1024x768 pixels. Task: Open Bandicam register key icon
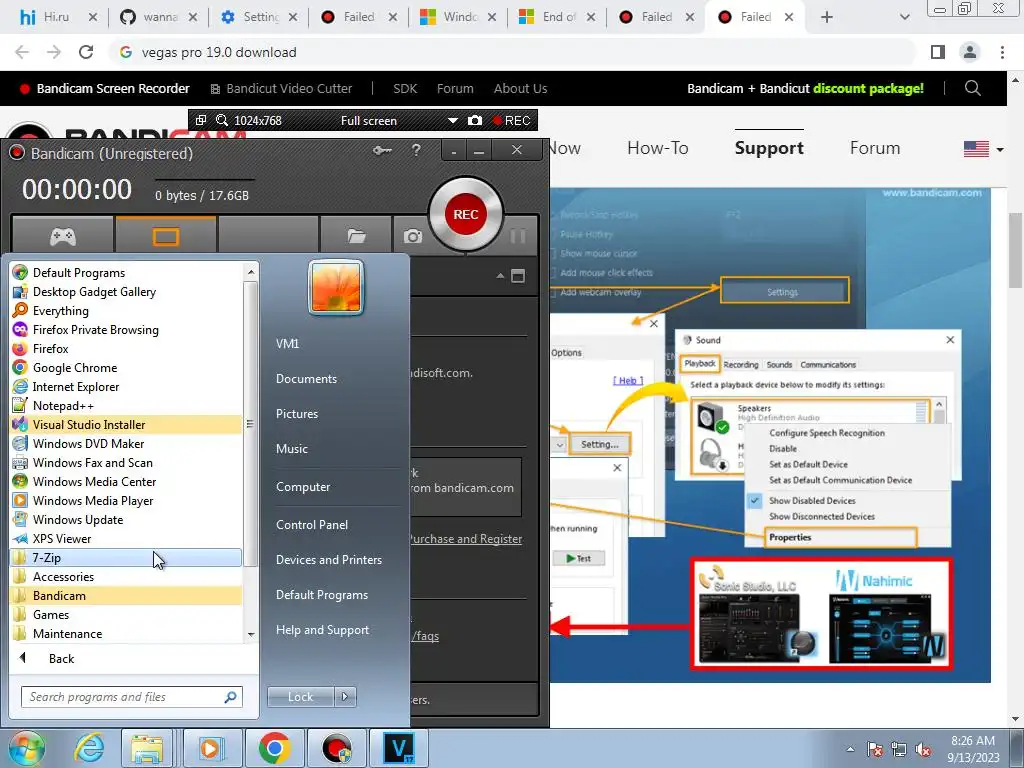coord(382,151)
